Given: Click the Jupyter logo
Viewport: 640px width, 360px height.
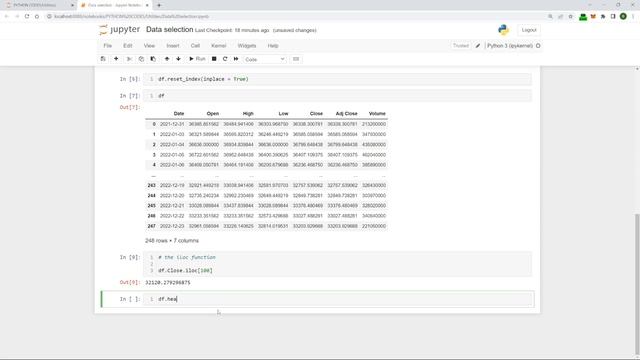Looking at the screenshot, I should (120, 30).
